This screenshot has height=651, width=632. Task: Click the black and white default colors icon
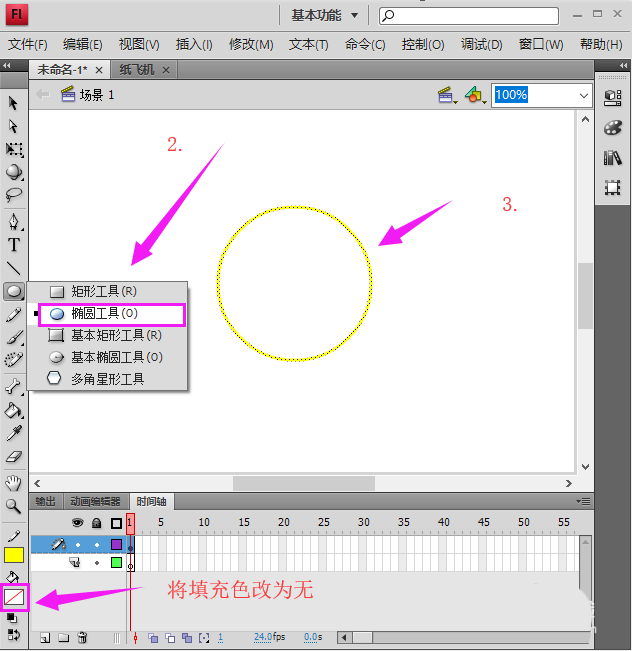click(12, 619)
